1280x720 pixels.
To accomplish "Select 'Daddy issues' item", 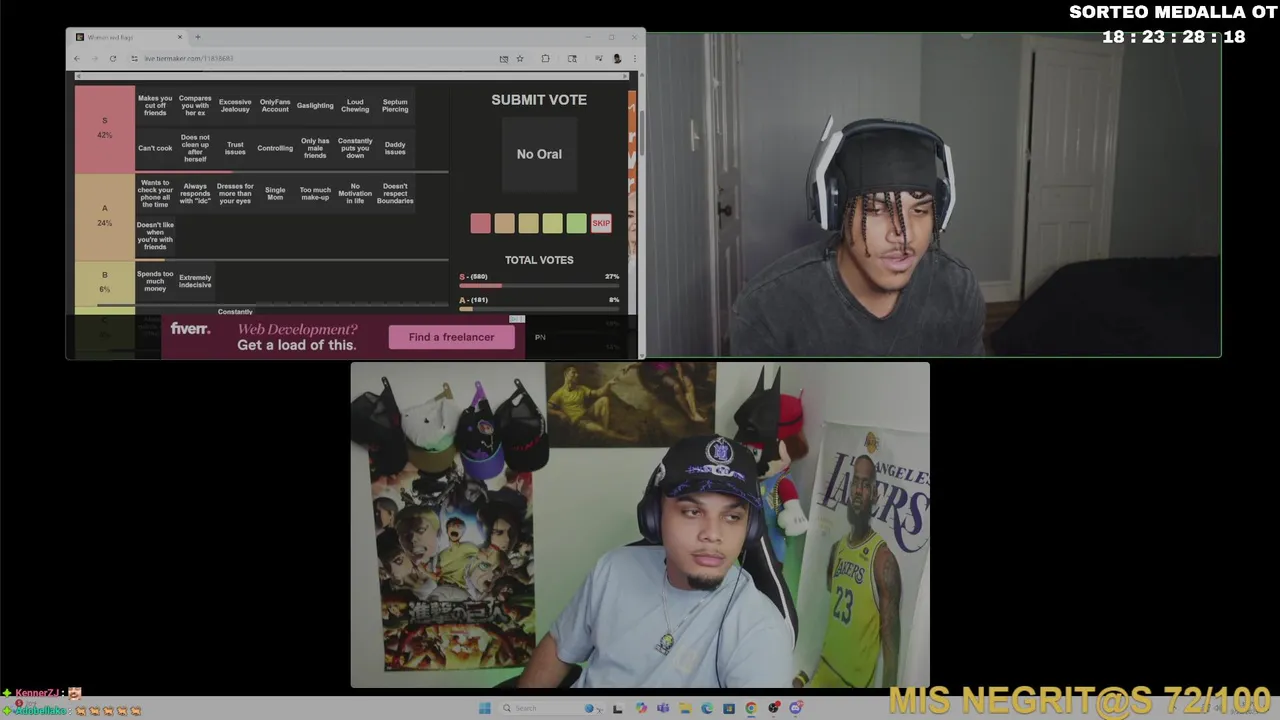I will 395,148.
